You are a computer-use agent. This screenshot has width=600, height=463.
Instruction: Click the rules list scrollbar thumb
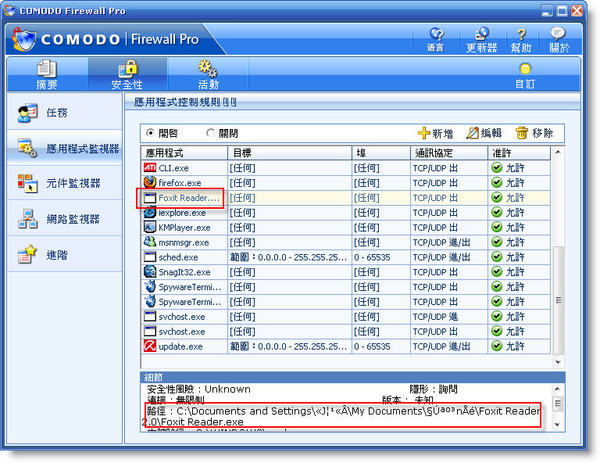click(558, 300)
